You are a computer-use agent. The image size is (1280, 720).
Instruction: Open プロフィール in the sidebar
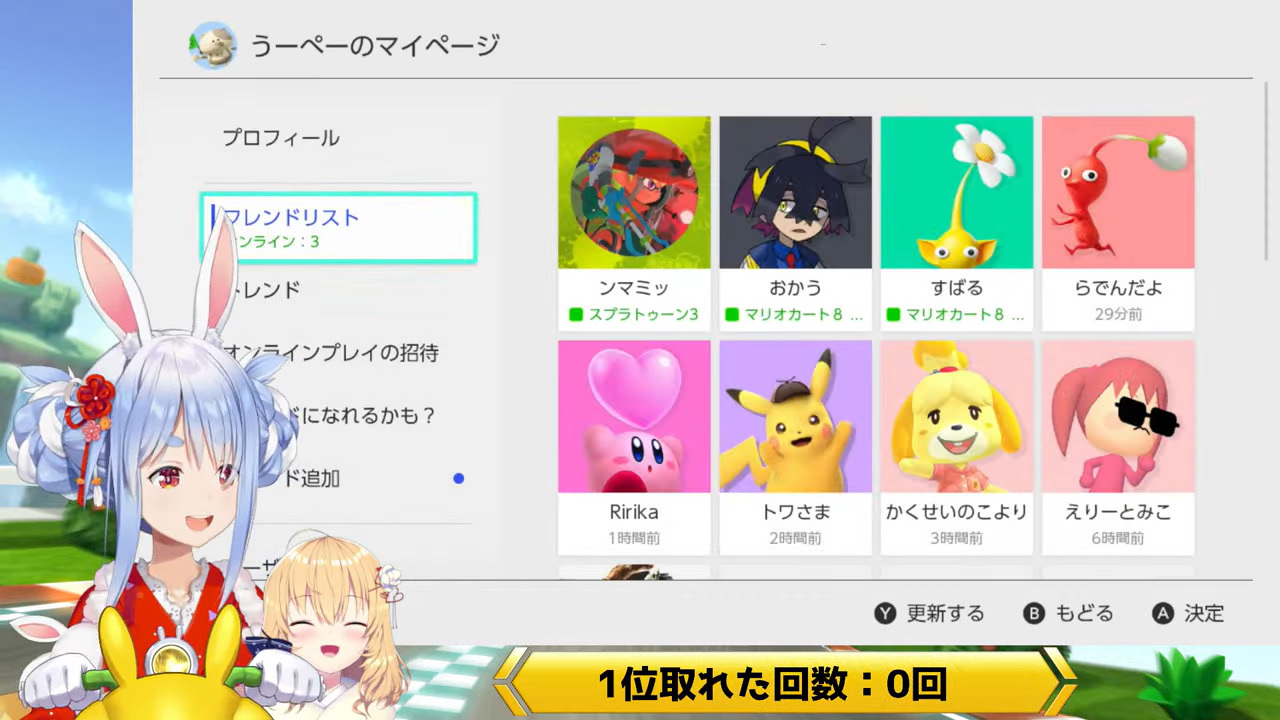(x=281, y=138)
